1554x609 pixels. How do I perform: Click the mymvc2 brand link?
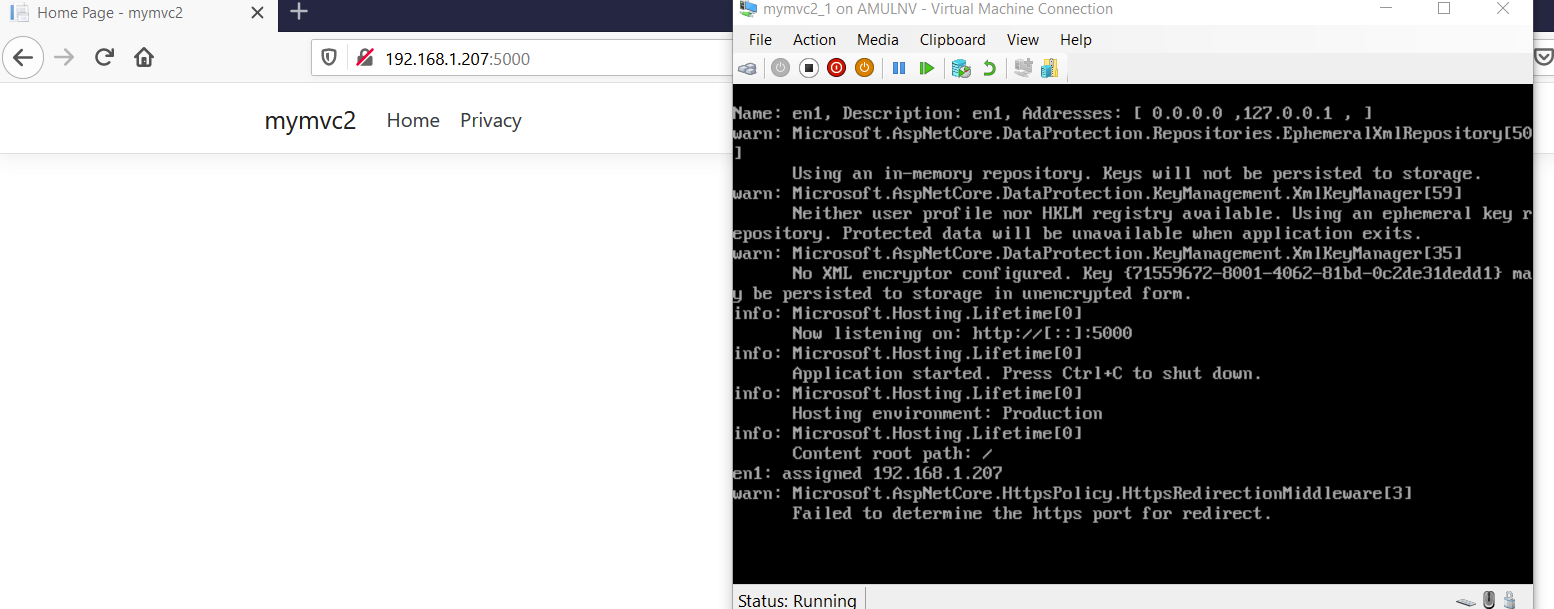coord(310,120)
